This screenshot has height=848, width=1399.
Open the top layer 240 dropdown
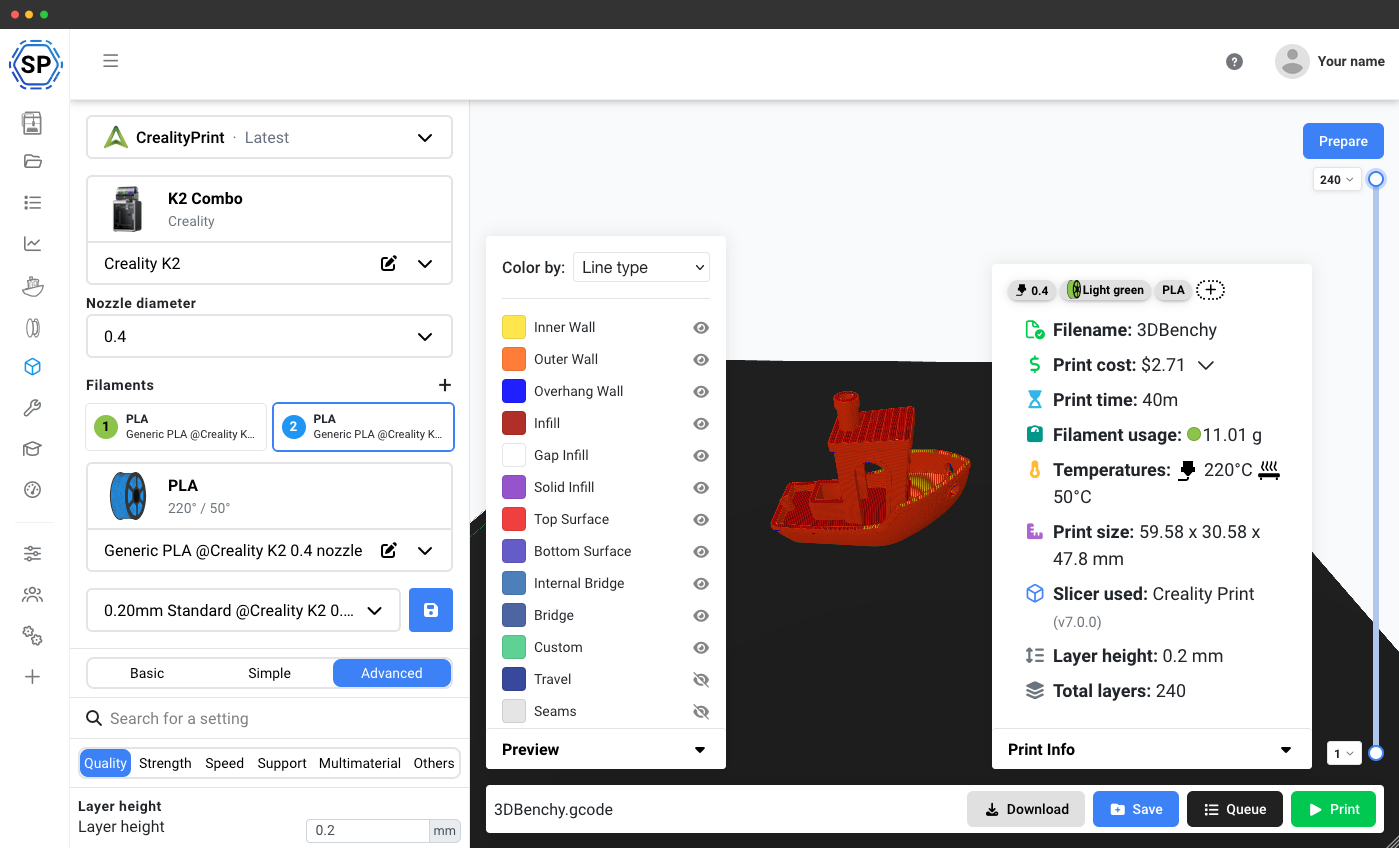(1337, 180)
